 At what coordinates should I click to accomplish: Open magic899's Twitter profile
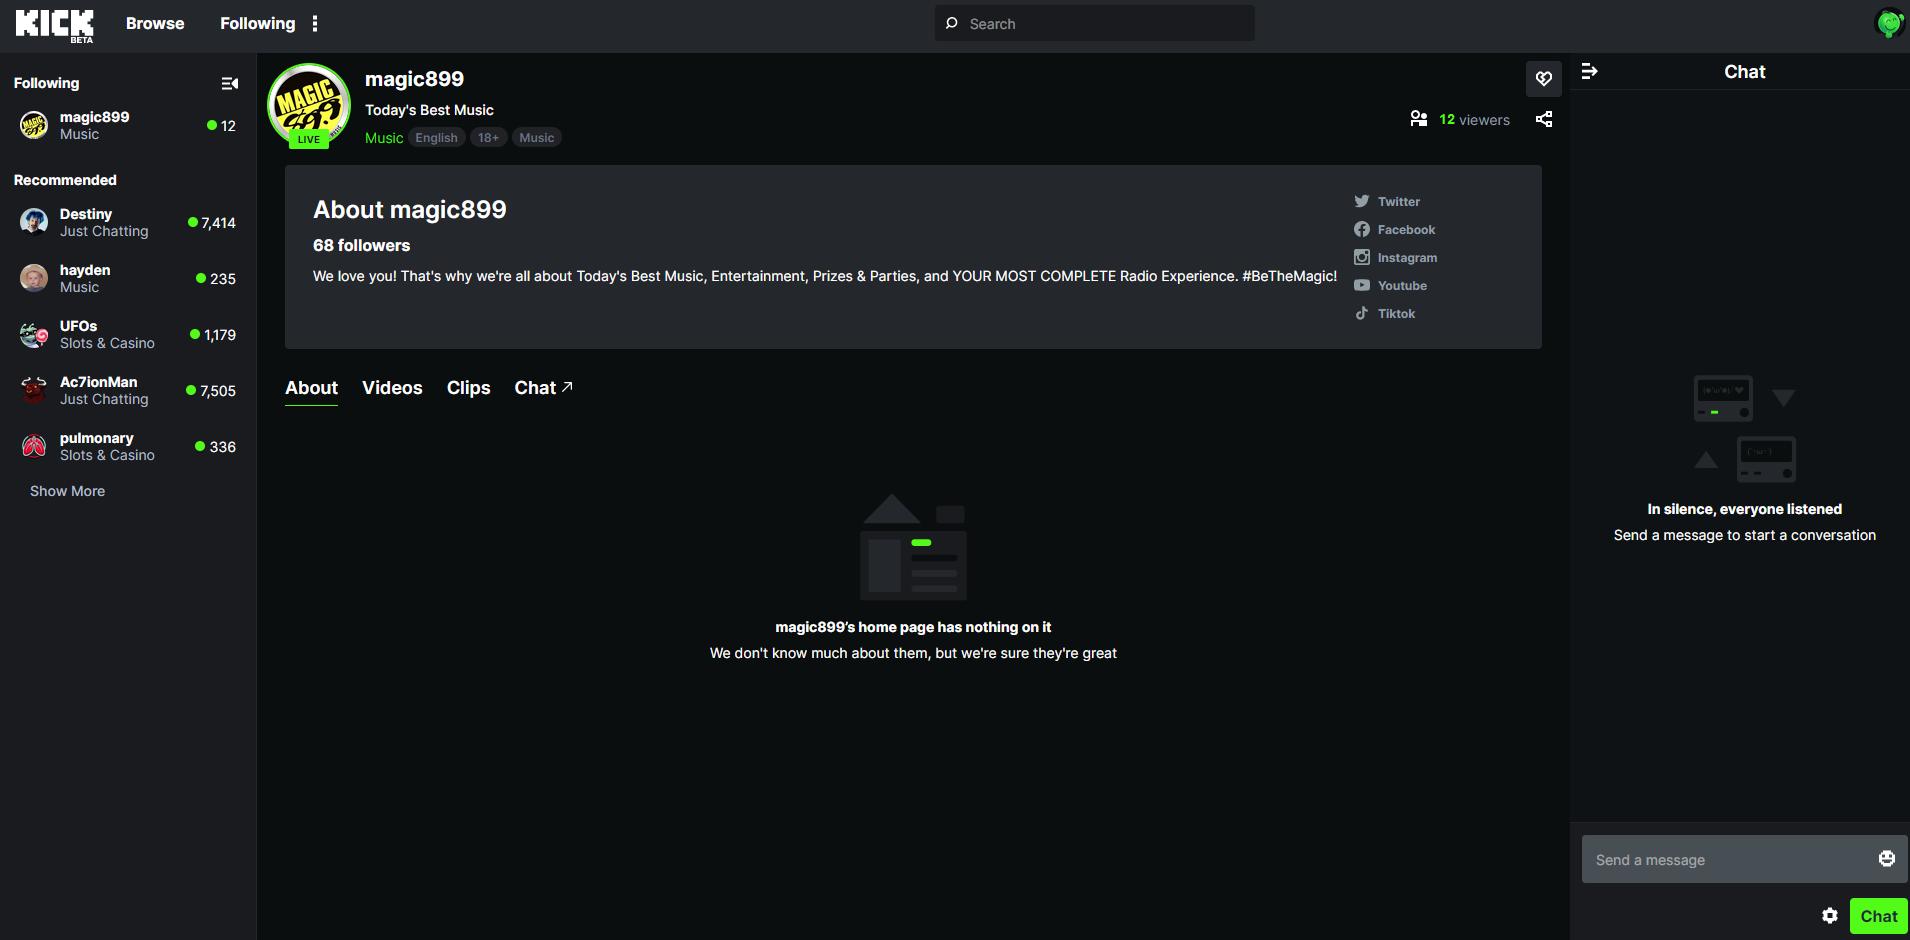(1398, 201)
